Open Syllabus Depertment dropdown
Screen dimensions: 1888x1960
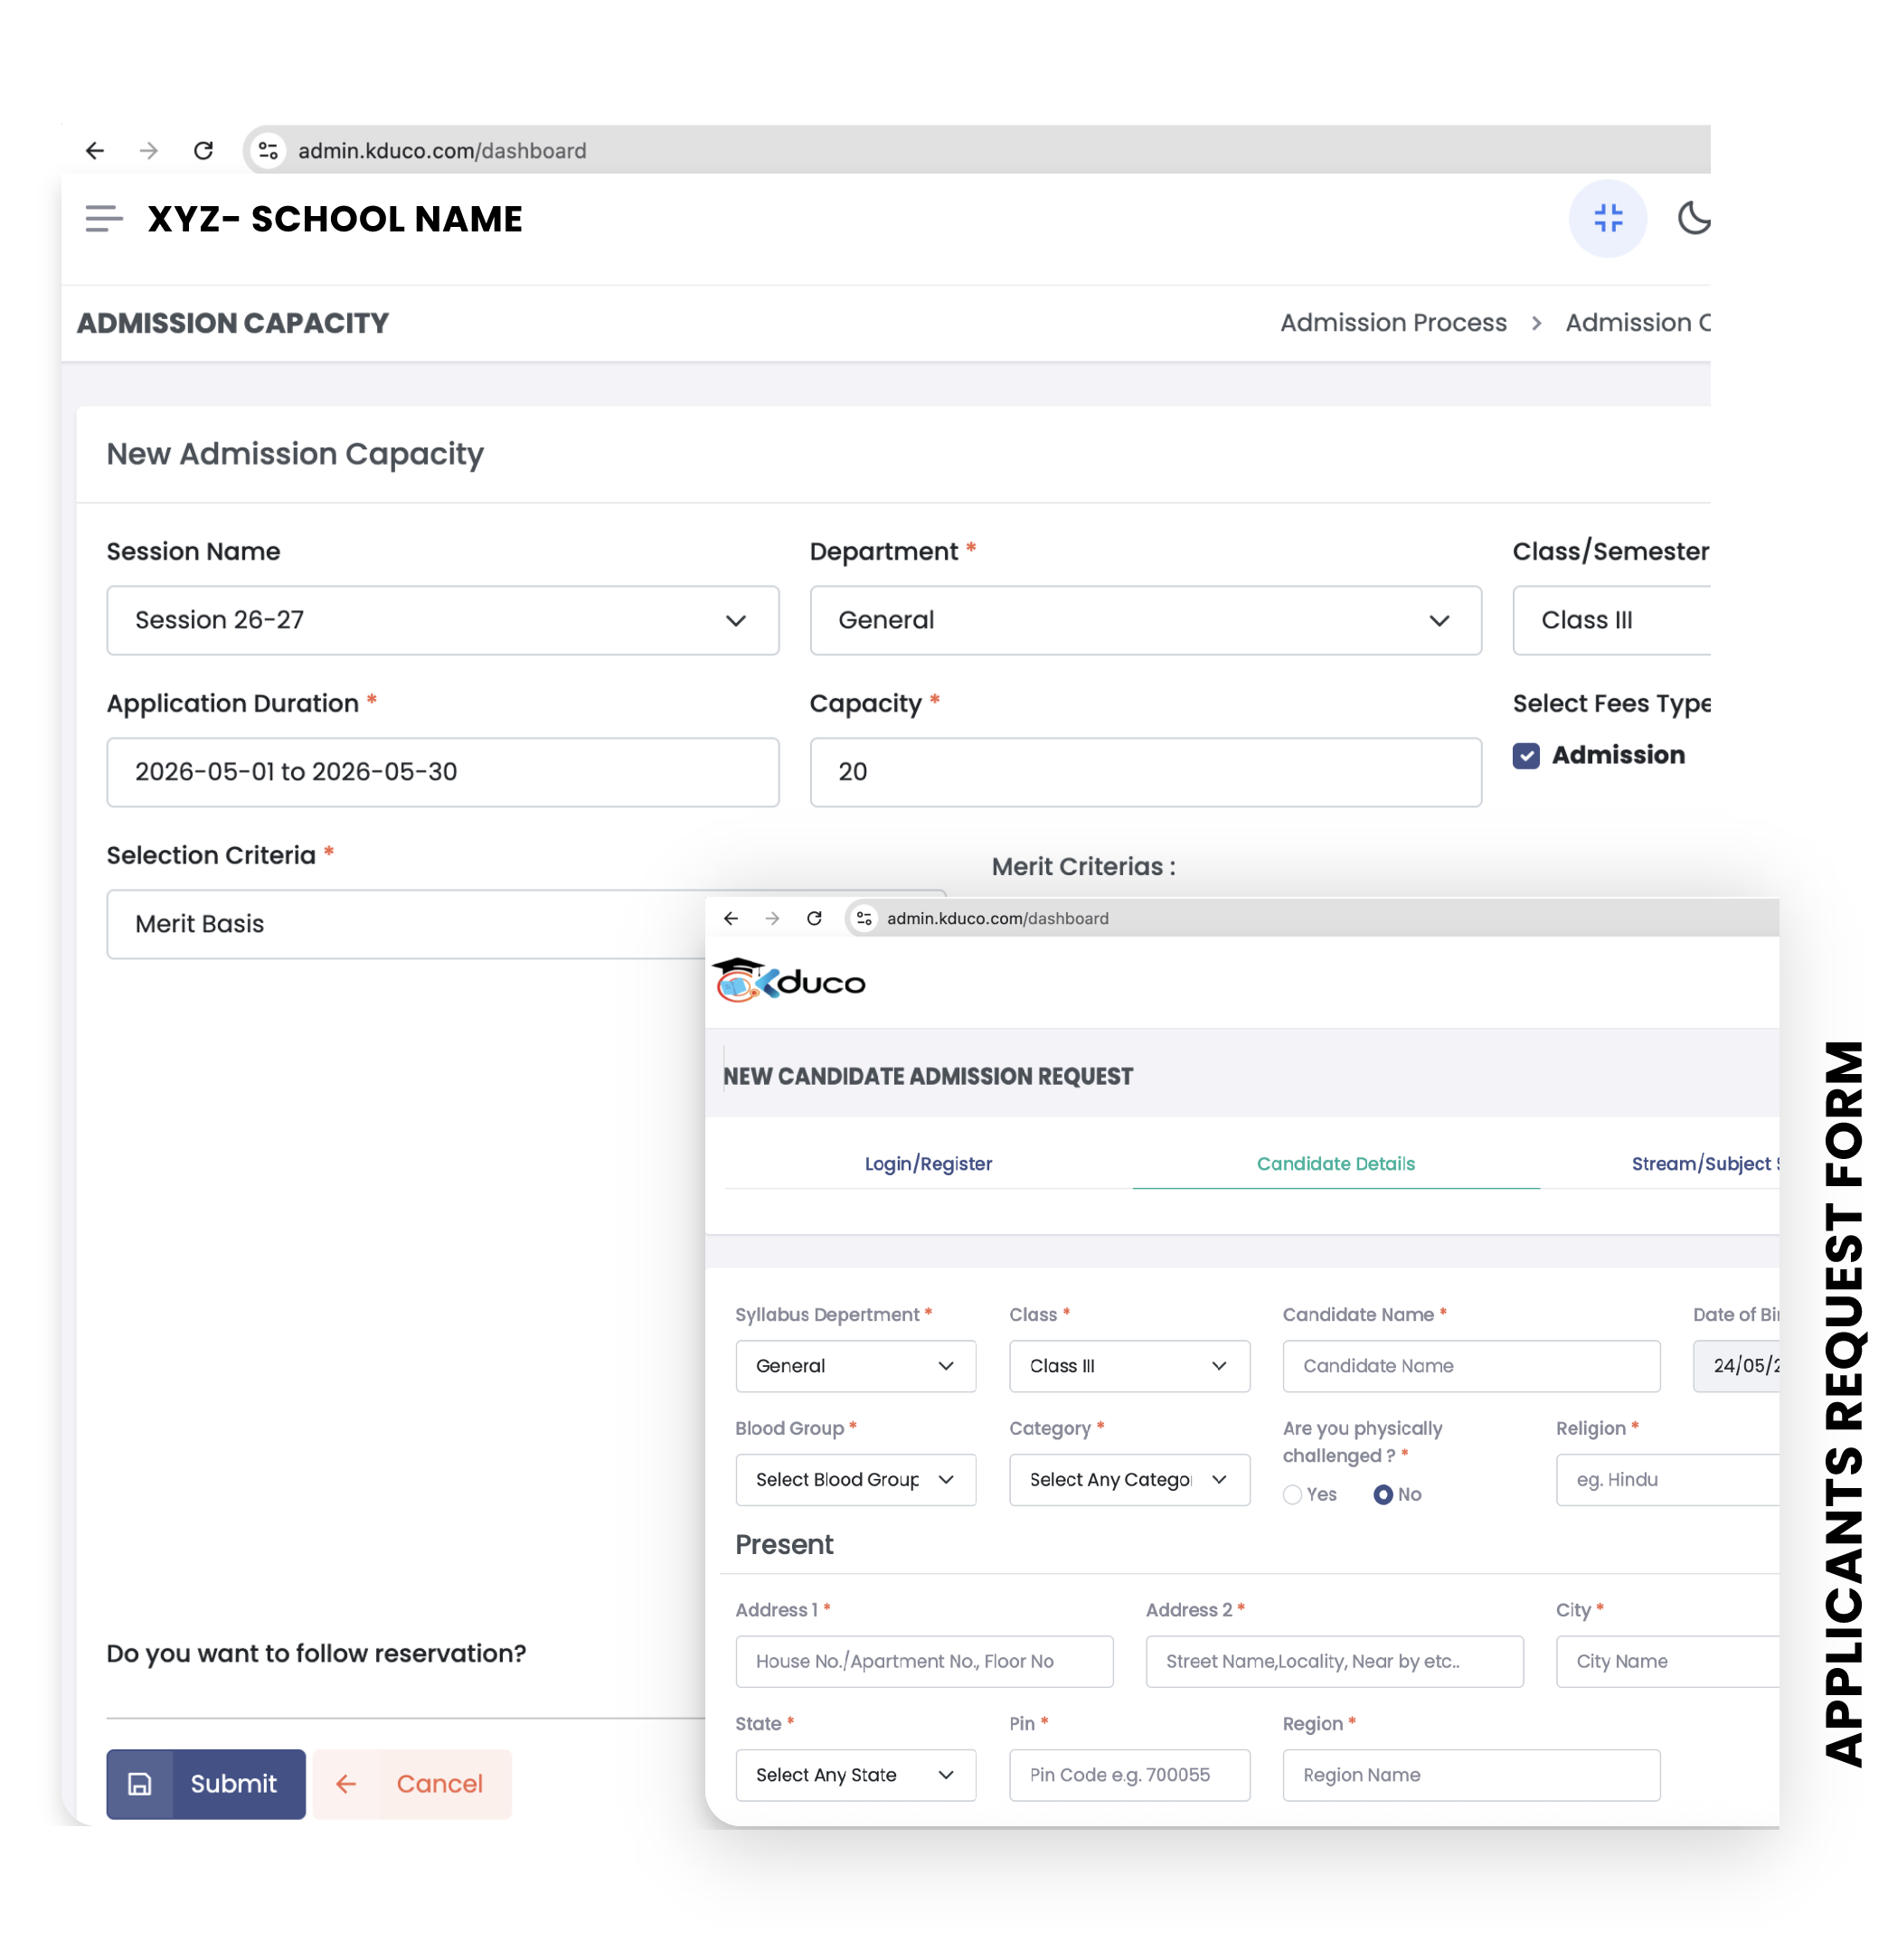tap(856, 1366)
